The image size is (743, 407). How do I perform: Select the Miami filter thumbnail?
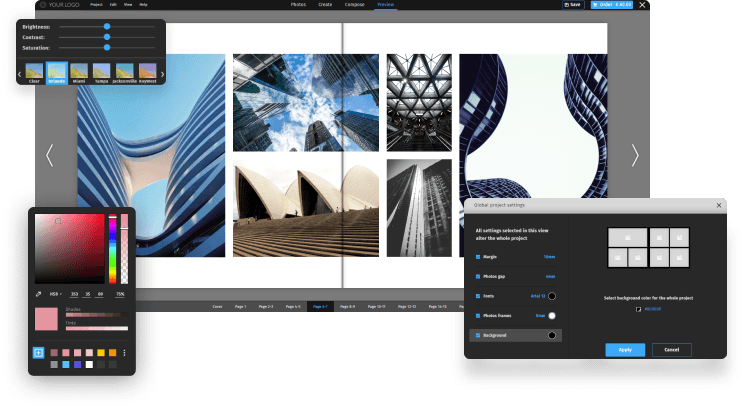pyautogui.click(x=79, y=72)
